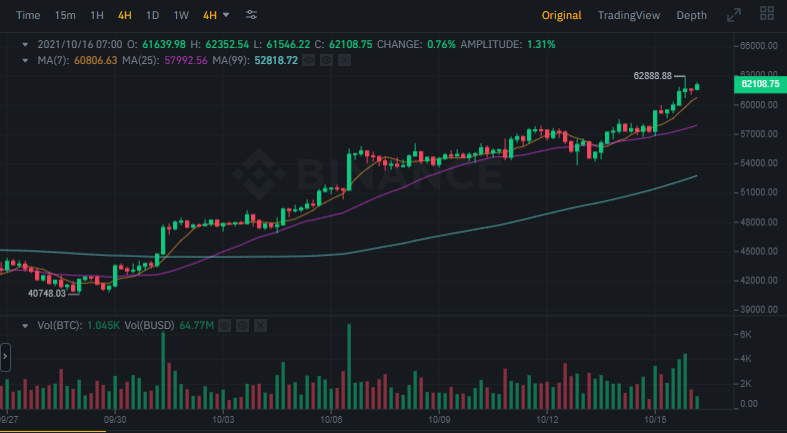Open the Volume indicator settings gear

pyautogui.click(x=243, y=325)
